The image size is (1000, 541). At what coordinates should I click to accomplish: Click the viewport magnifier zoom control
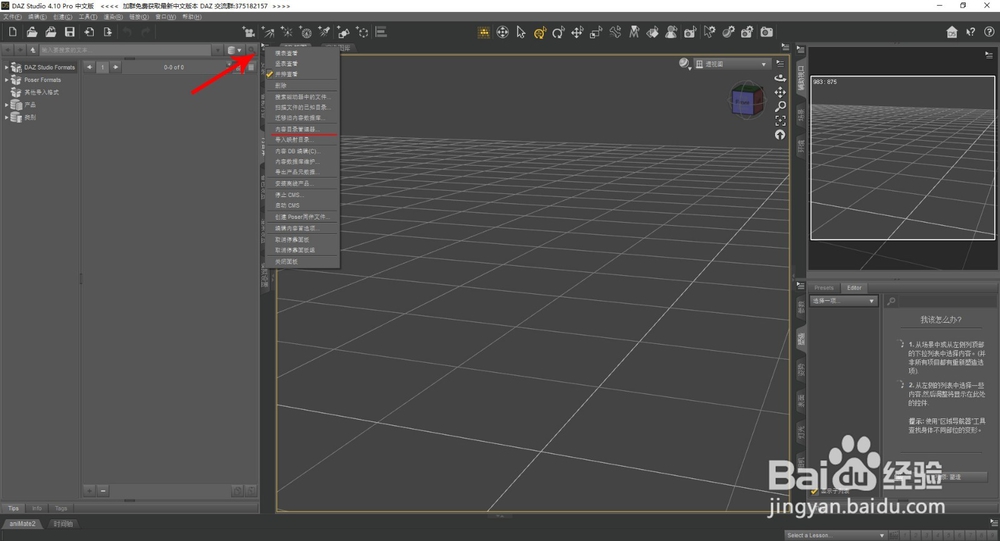pyautogui.click(x=780, y=107)
